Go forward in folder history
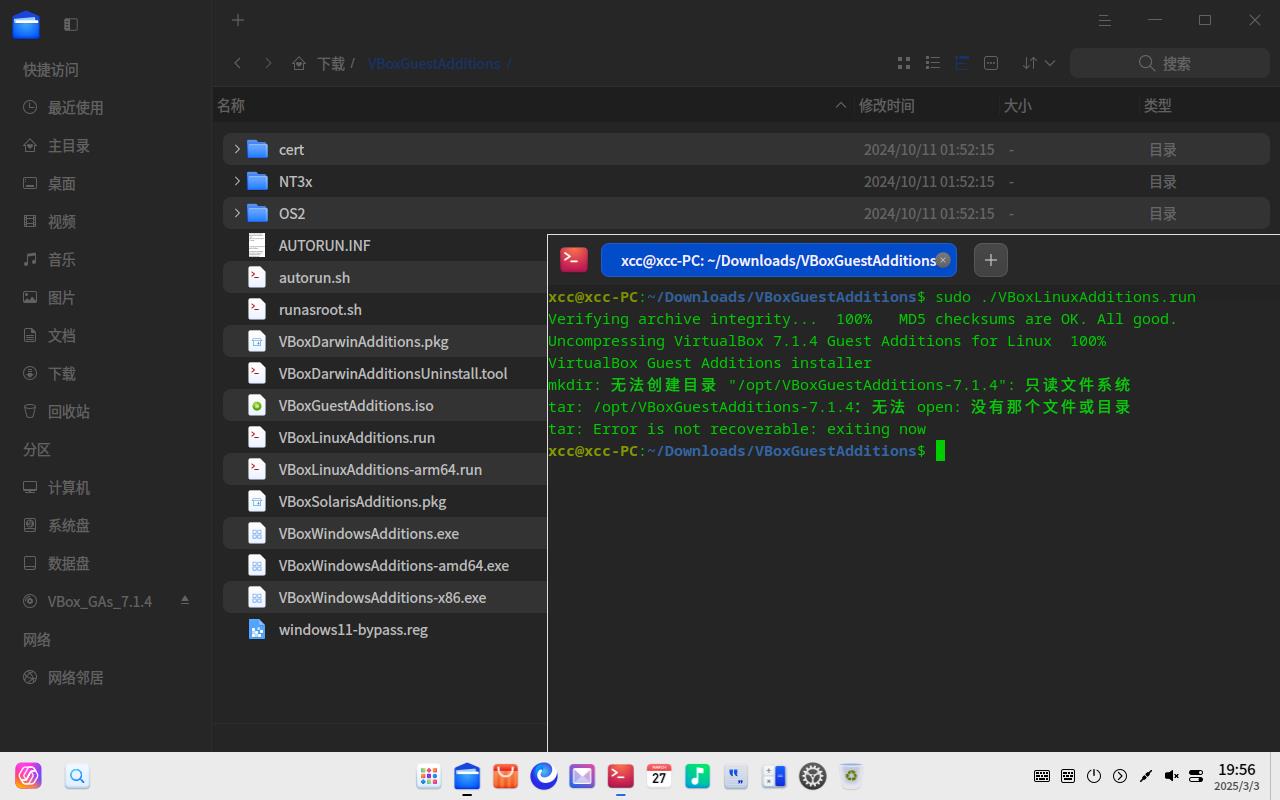Image resolution: width=1280 pixels, height=800 pixels. (268, 63)
